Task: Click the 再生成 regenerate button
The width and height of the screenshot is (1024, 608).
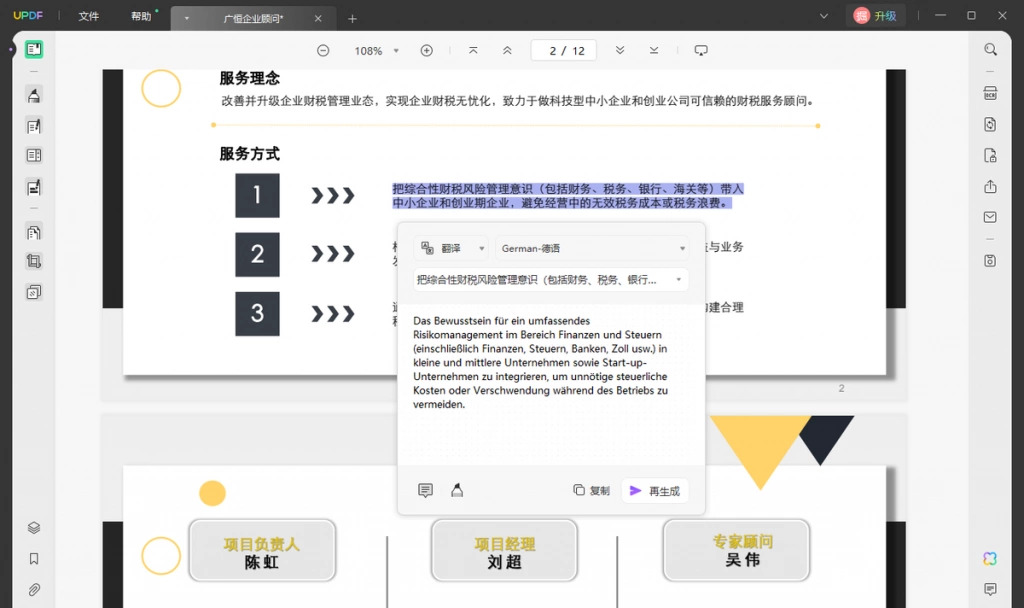Action: [x=655, y=491]
